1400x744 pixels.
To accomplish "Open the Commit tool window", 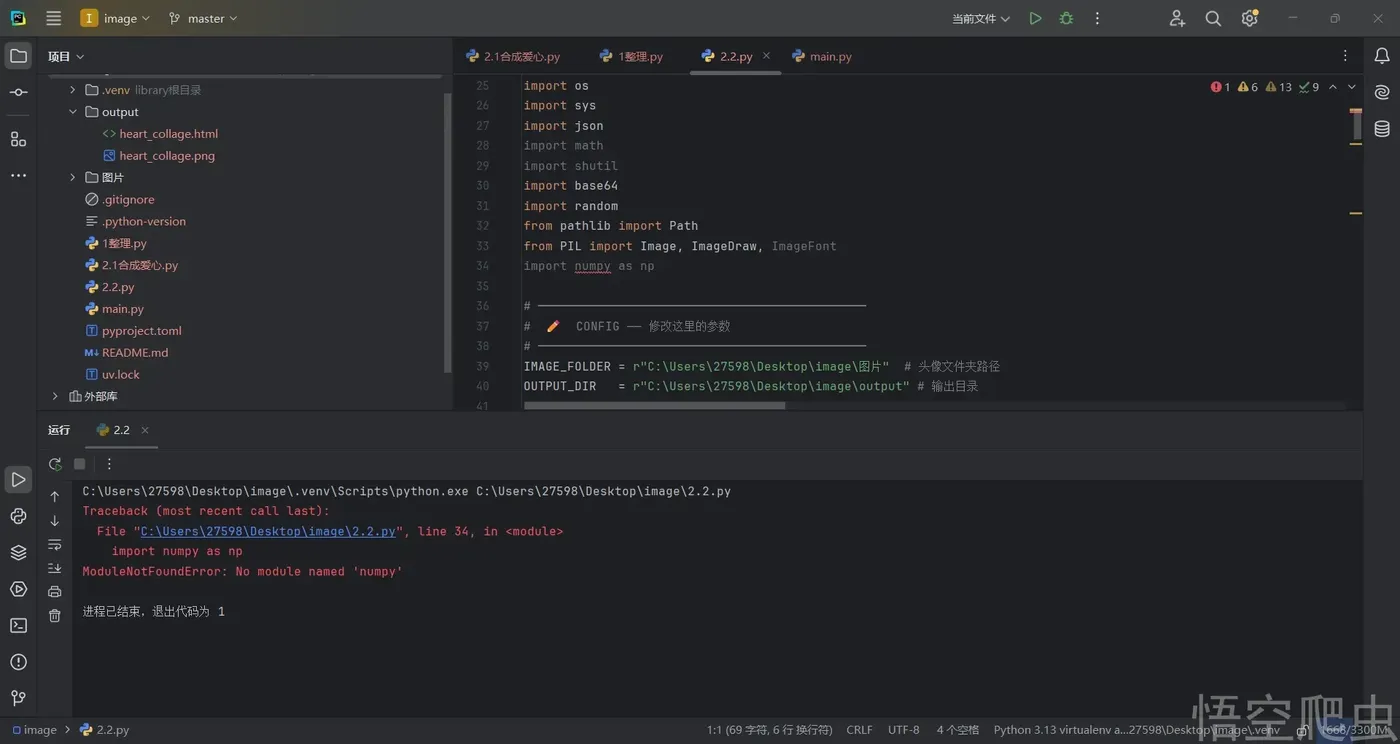I will click(18, 92).
